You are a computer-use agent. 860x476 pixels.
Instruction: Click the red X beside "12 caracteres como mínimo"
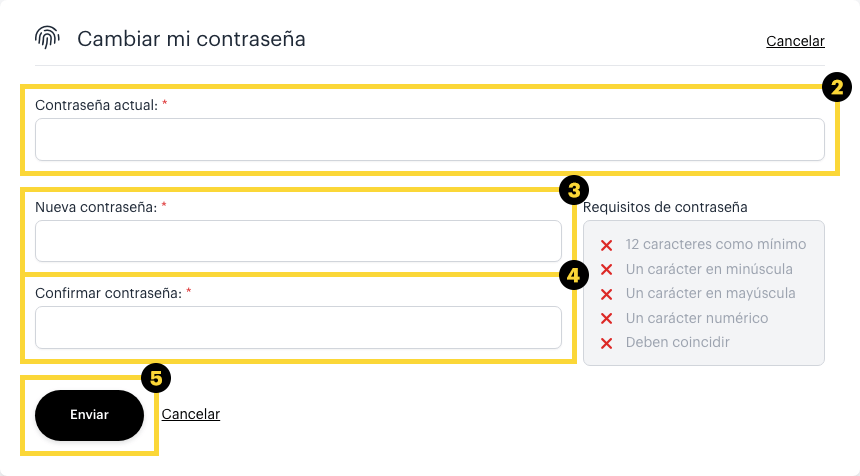pos(606,245)
